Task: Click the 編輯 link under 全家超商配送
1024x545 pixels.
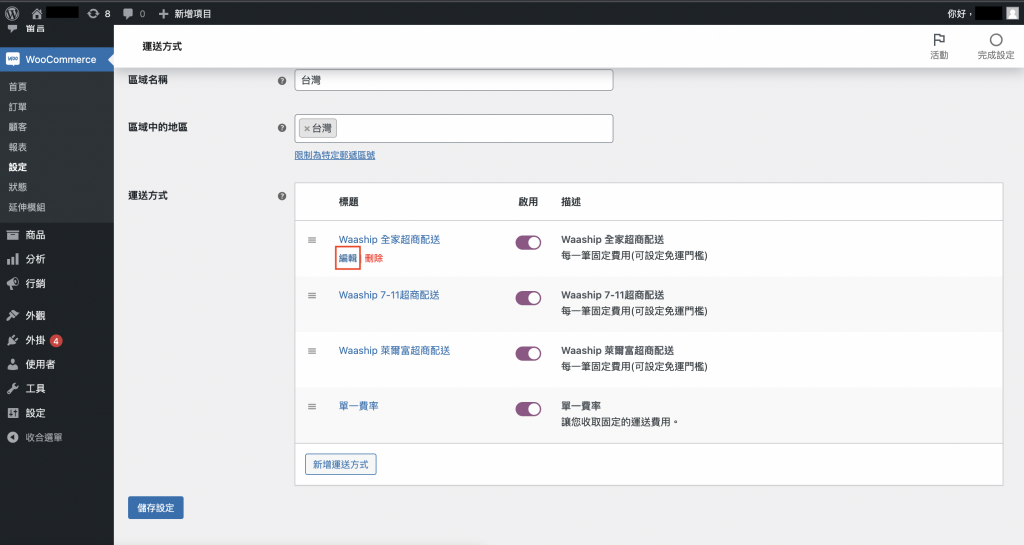Action: tap(348, 258)
